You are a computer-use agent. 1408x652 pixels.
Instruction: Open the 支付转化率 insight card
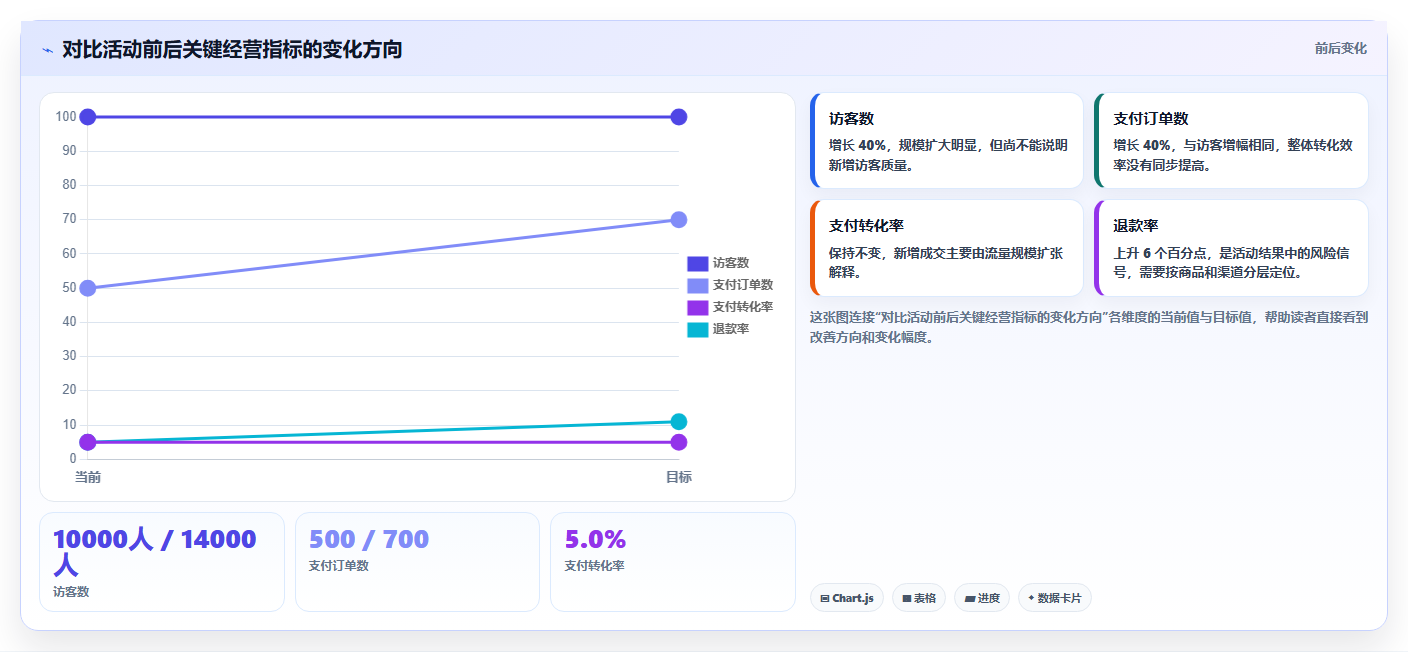(947, 248)
